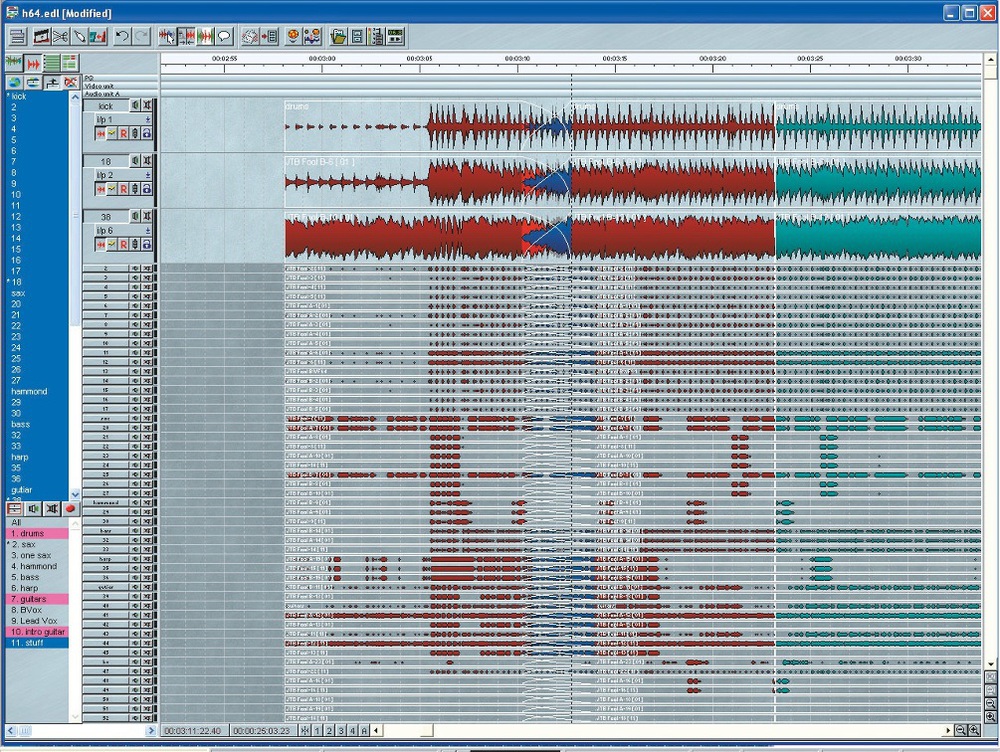Switch to green waveform view button
This screenshot has height=752, width=1000.
(14, 63)
